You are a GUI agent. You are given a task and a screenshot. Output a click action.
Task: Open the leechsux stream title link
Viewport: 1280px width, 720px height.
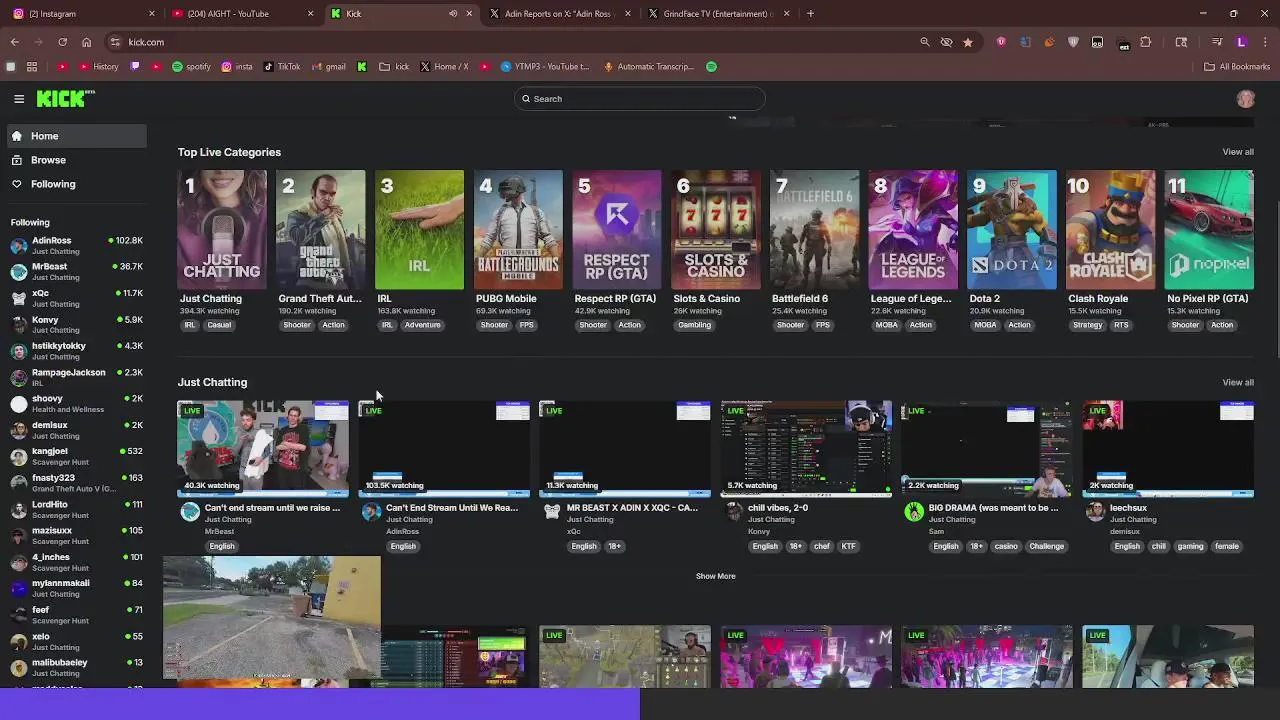coord(1128,508)
